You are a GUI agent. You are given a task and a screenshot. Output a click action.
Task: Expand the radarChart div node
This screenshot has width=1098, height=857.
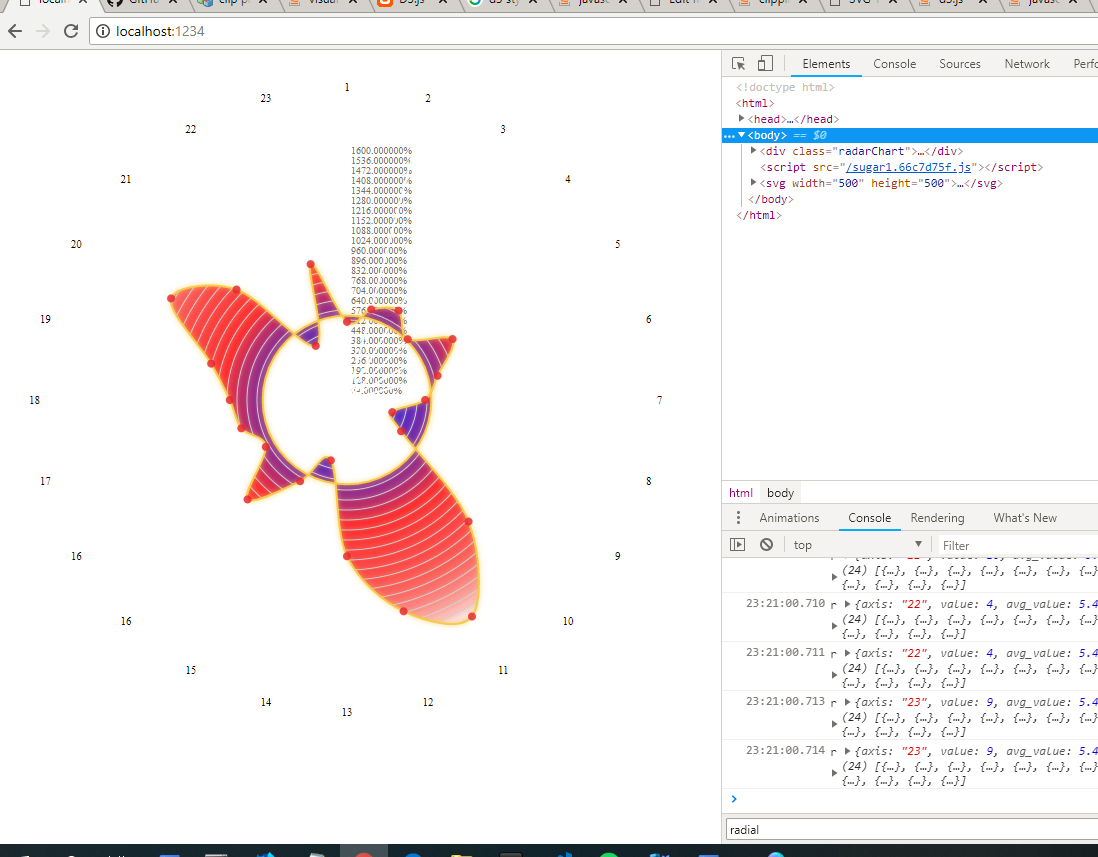(x=753, y=151)
